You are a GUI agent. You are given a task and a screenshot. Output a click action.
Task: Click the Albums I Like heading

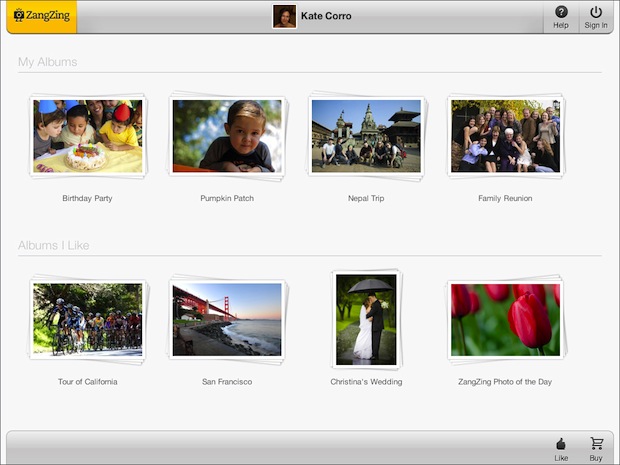(54, 245)
